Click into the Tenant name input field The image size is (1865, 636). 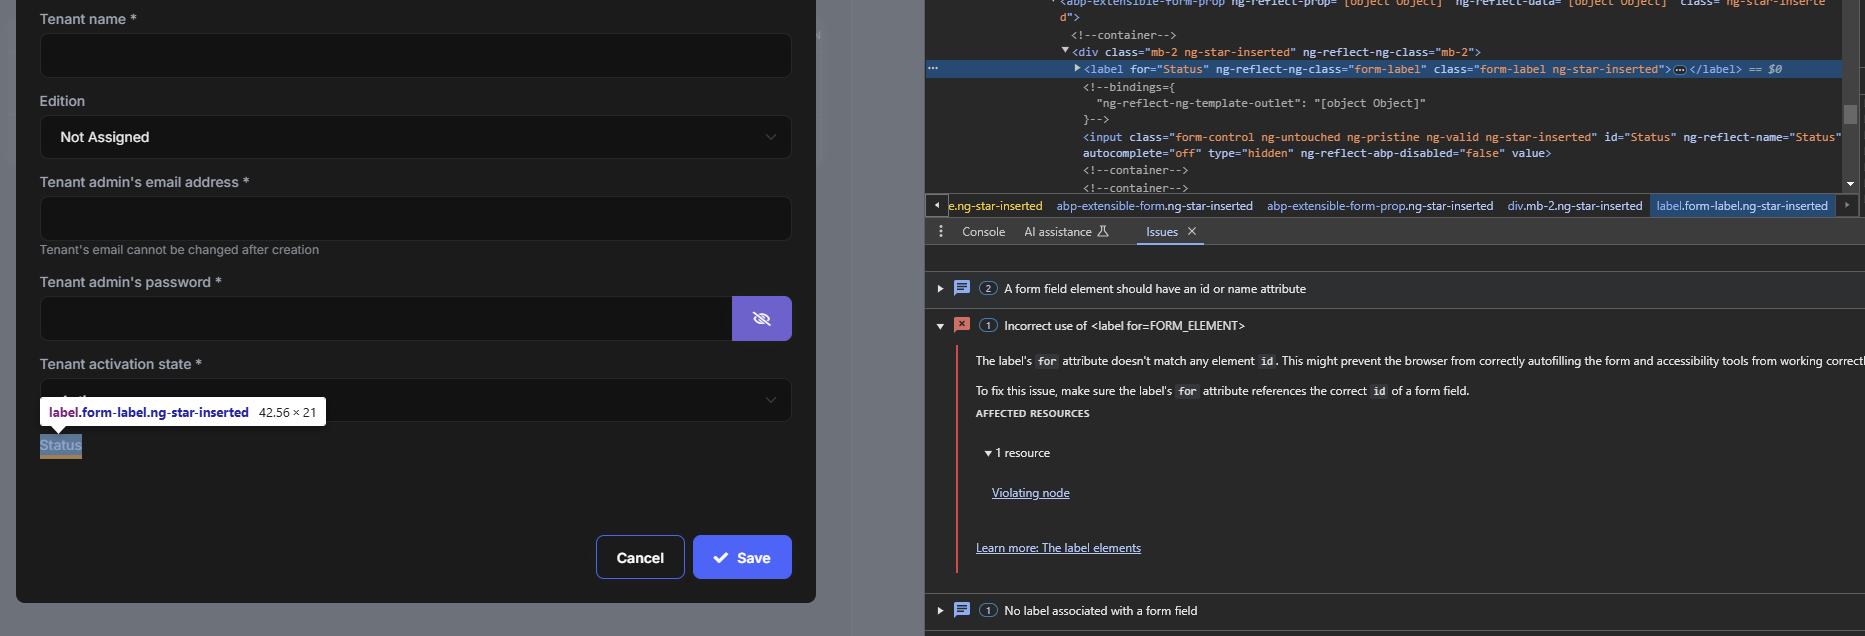click(x=415, y=56)
